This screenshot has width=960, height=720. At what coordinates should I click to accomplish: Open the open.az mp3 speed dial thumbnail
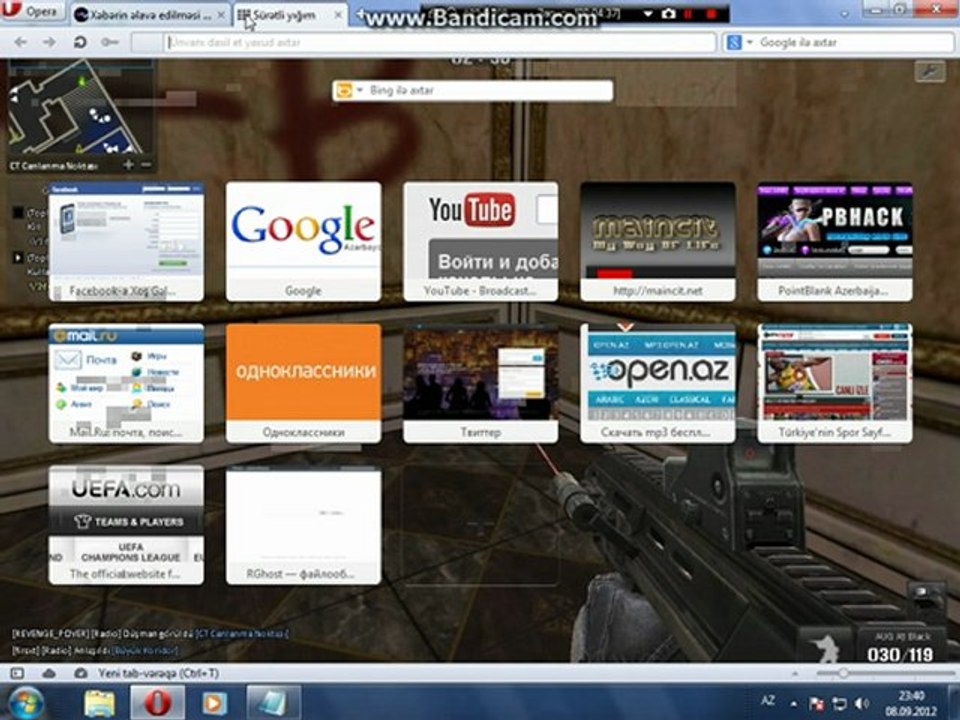[658, 383]
